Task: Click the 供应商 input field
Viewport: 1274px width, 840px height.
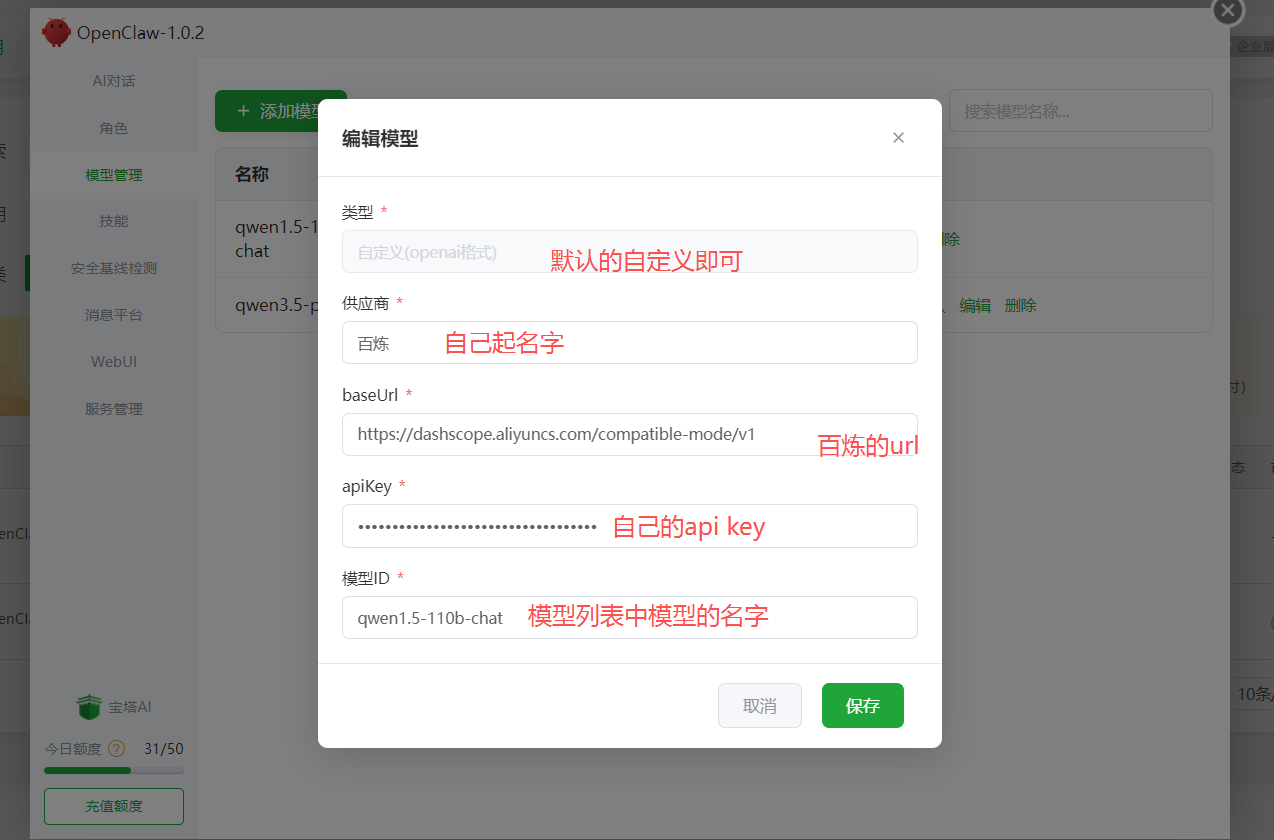Action: point(630,343)
